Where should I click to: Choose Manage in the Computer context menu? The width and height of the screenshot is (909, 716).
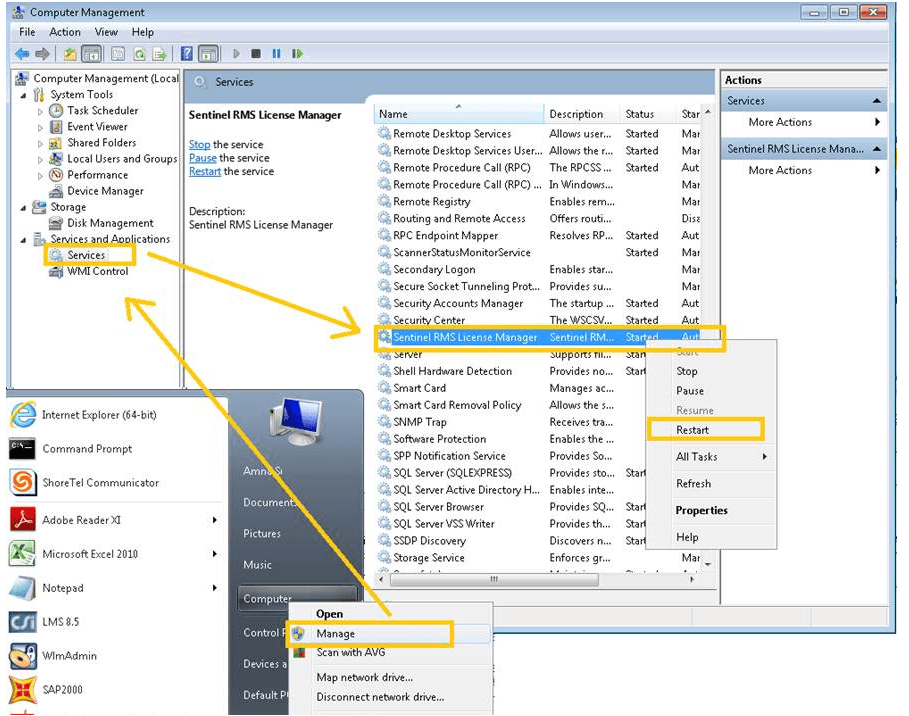pyautogui.click(x=390, y=634)
